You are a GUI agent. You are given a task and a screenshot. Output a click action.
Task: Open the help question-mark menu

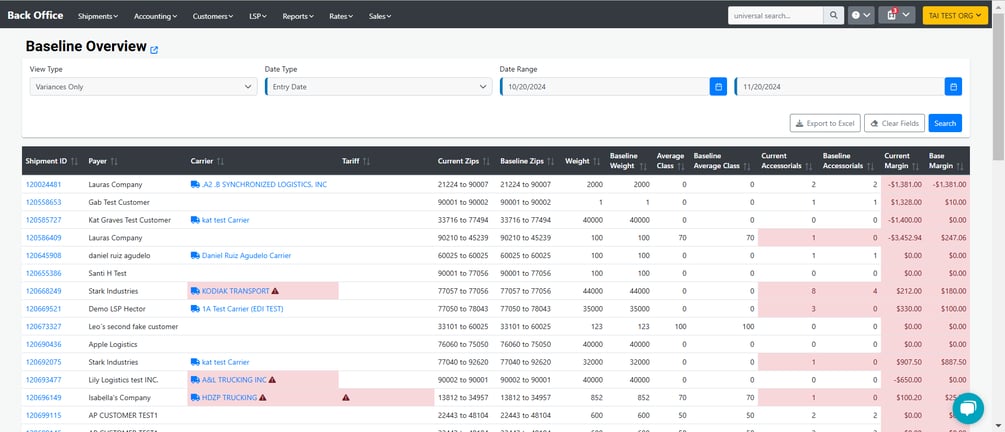[861, 15]
